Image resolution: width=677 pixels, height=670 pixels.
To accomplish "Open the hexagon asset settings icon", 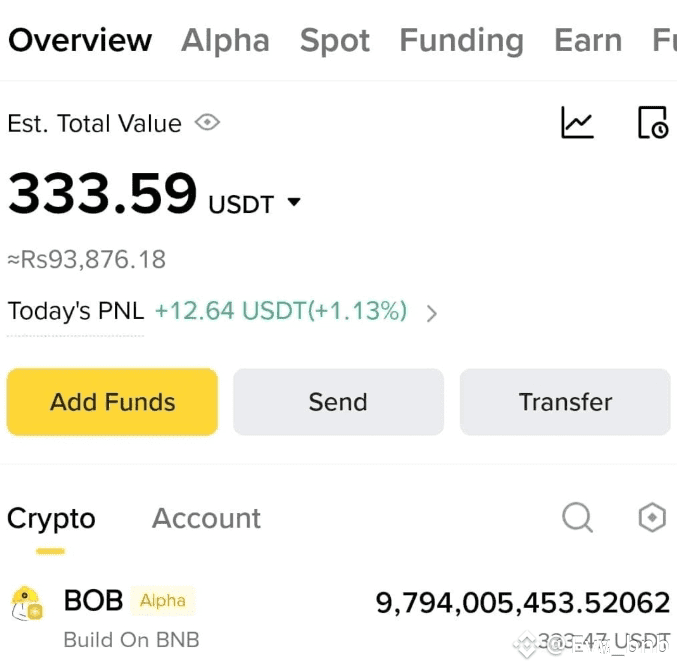I will click(652, 517).
